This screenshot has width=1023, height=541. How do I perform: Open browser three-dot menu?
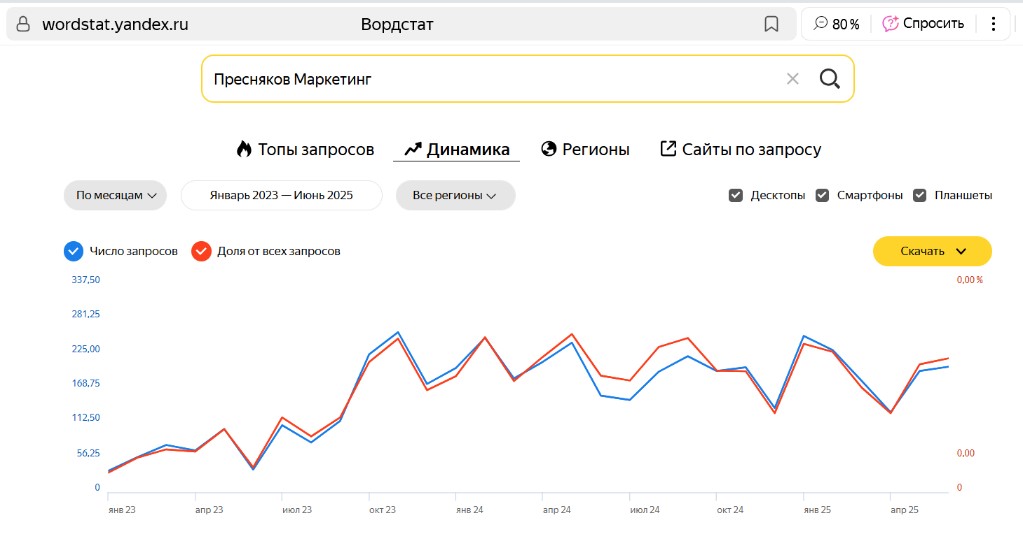click(x=993, y=24)
